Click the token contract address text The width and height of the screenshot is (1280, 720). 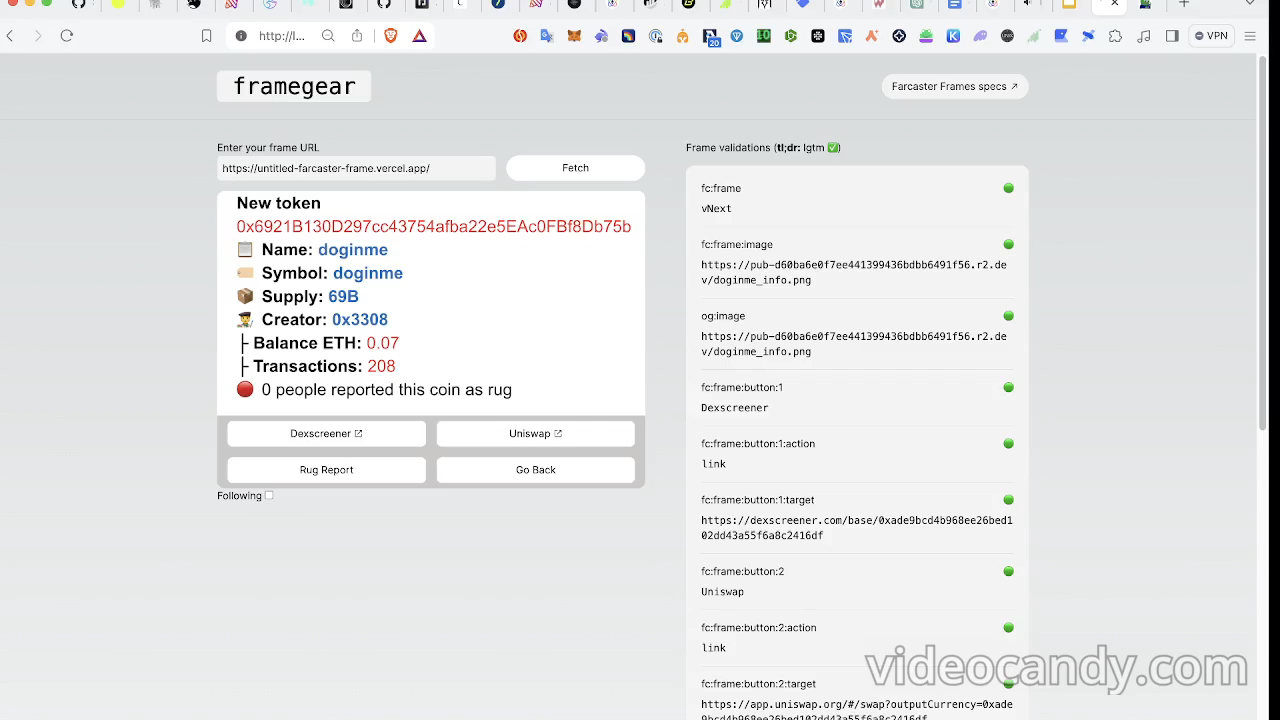(434, 227)
